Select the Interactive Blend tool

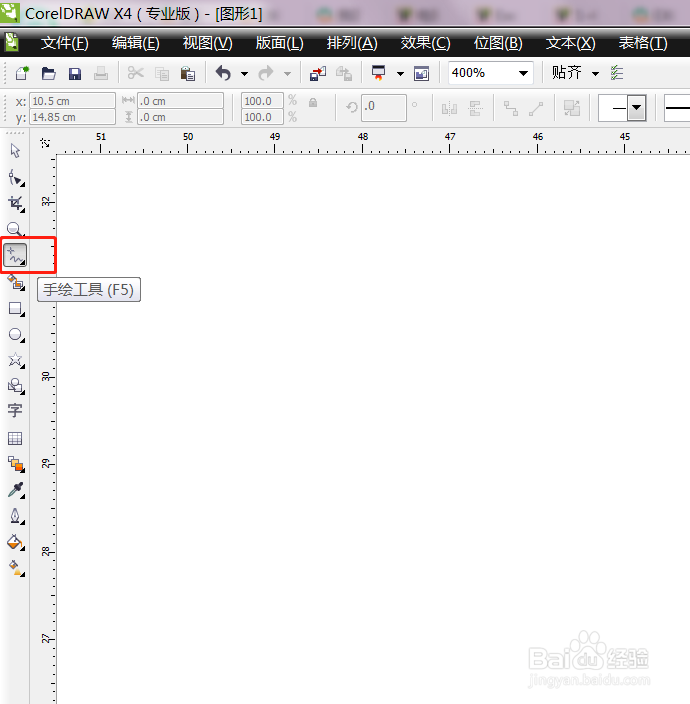click(16, 464)
